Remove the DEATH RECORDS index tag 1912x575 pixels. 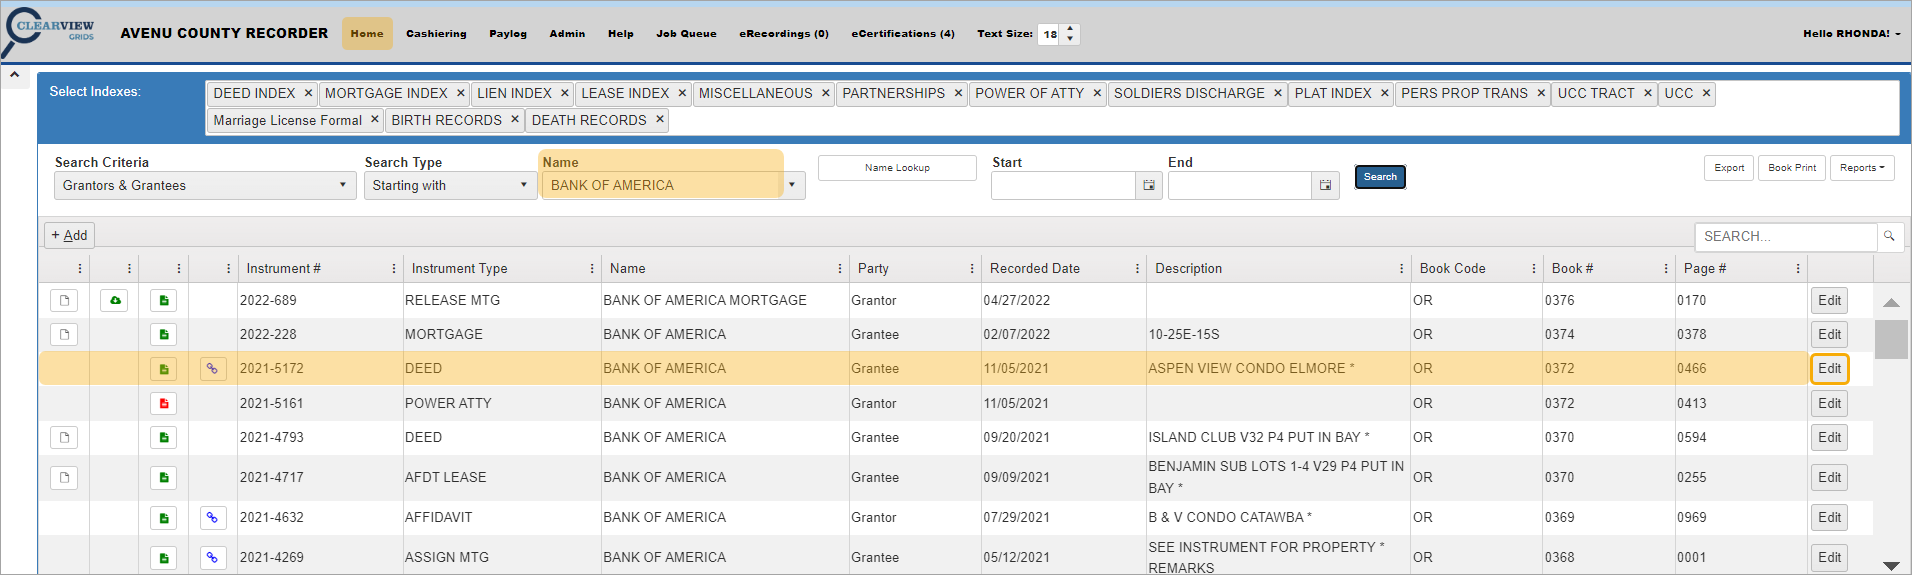click(x=660, y=120)
